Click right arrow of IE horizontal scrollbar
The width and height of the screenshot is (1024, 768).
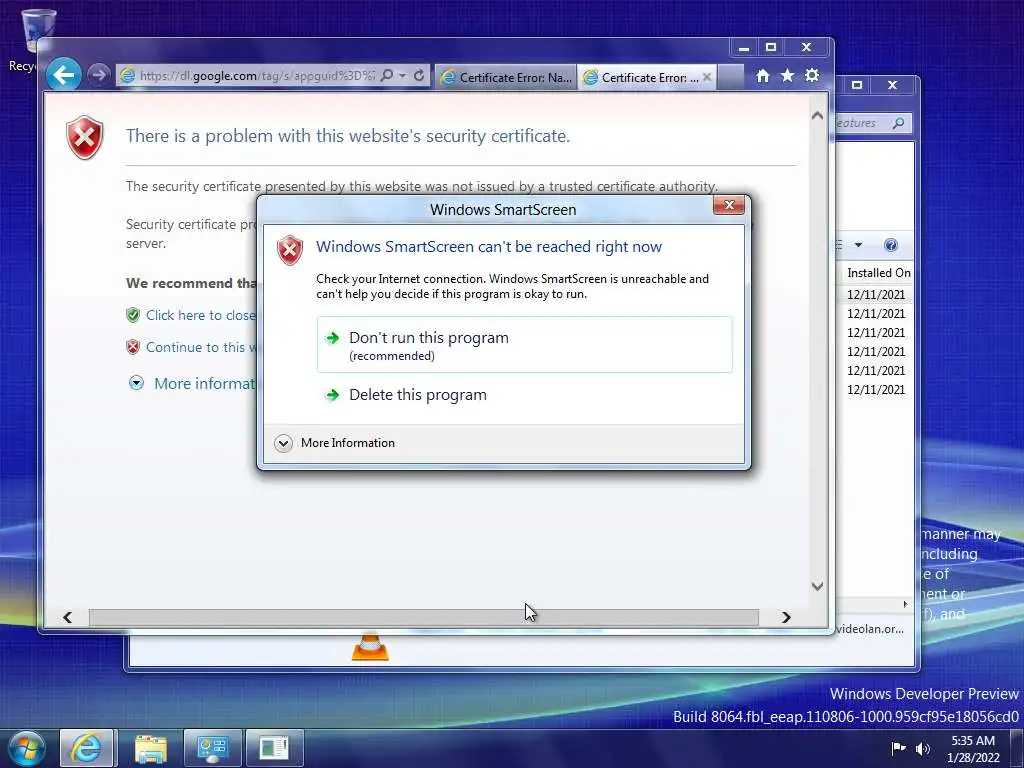[x=786, y=617]
